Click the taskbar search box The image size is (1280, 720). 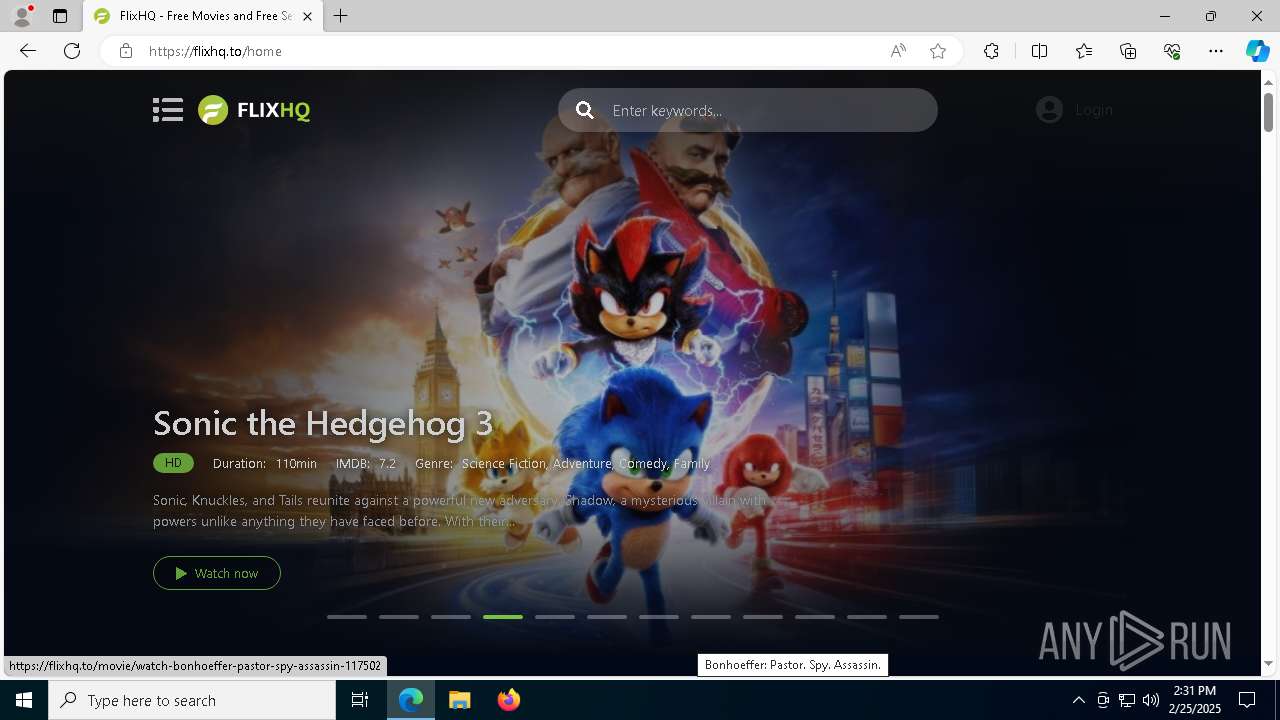coord(192,700)
